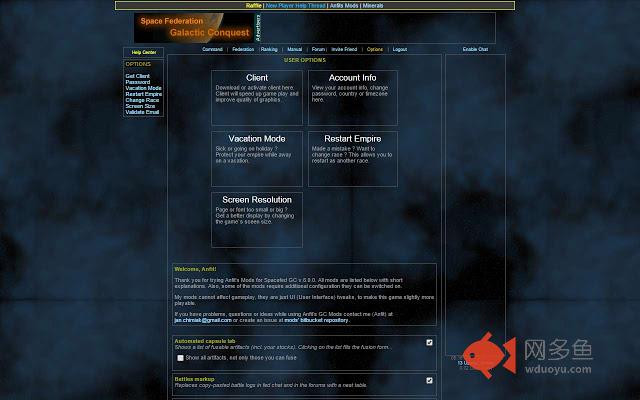Click the Battles markup title text
The image size is (640, 400).
click(x=194, y=379)
